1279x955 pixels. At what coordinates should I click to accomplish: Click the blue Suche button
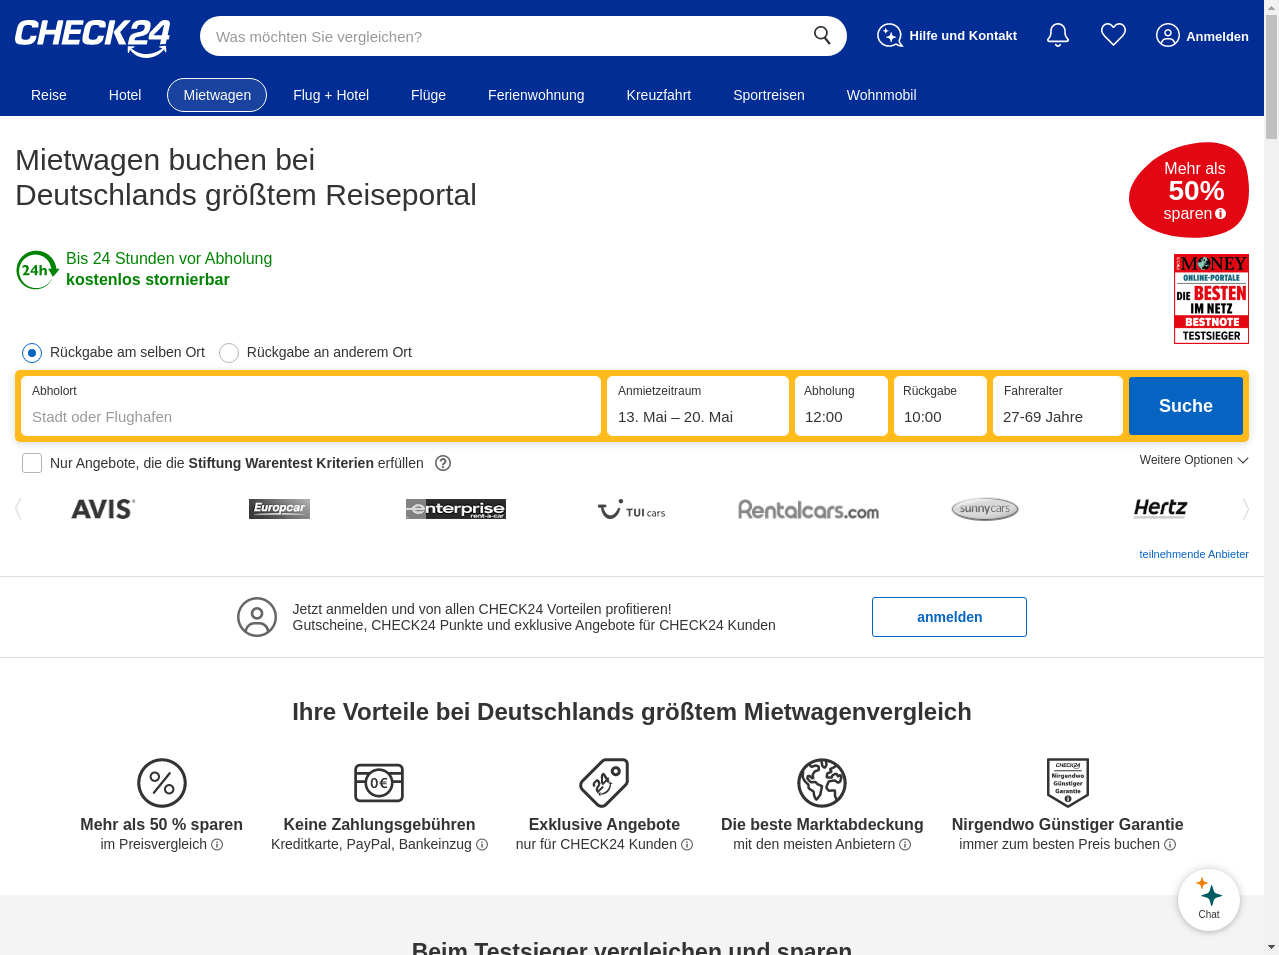click(1186, 406)
